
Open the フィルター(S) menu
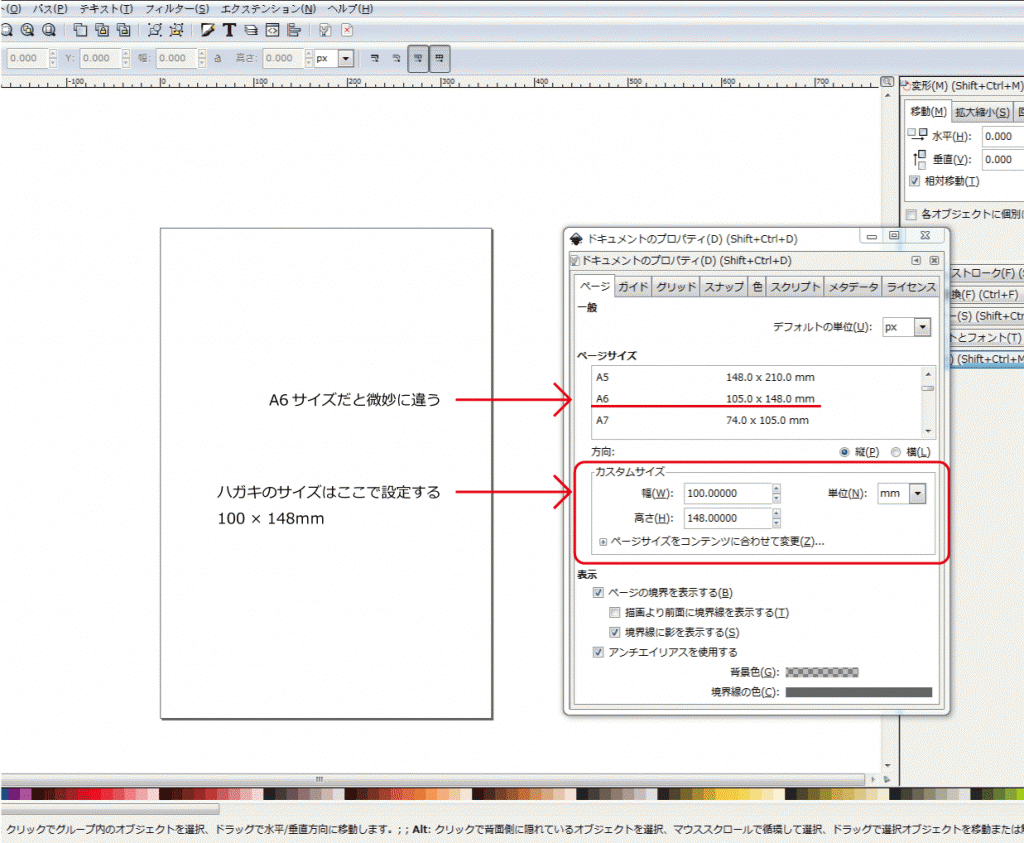coord(177,9)
